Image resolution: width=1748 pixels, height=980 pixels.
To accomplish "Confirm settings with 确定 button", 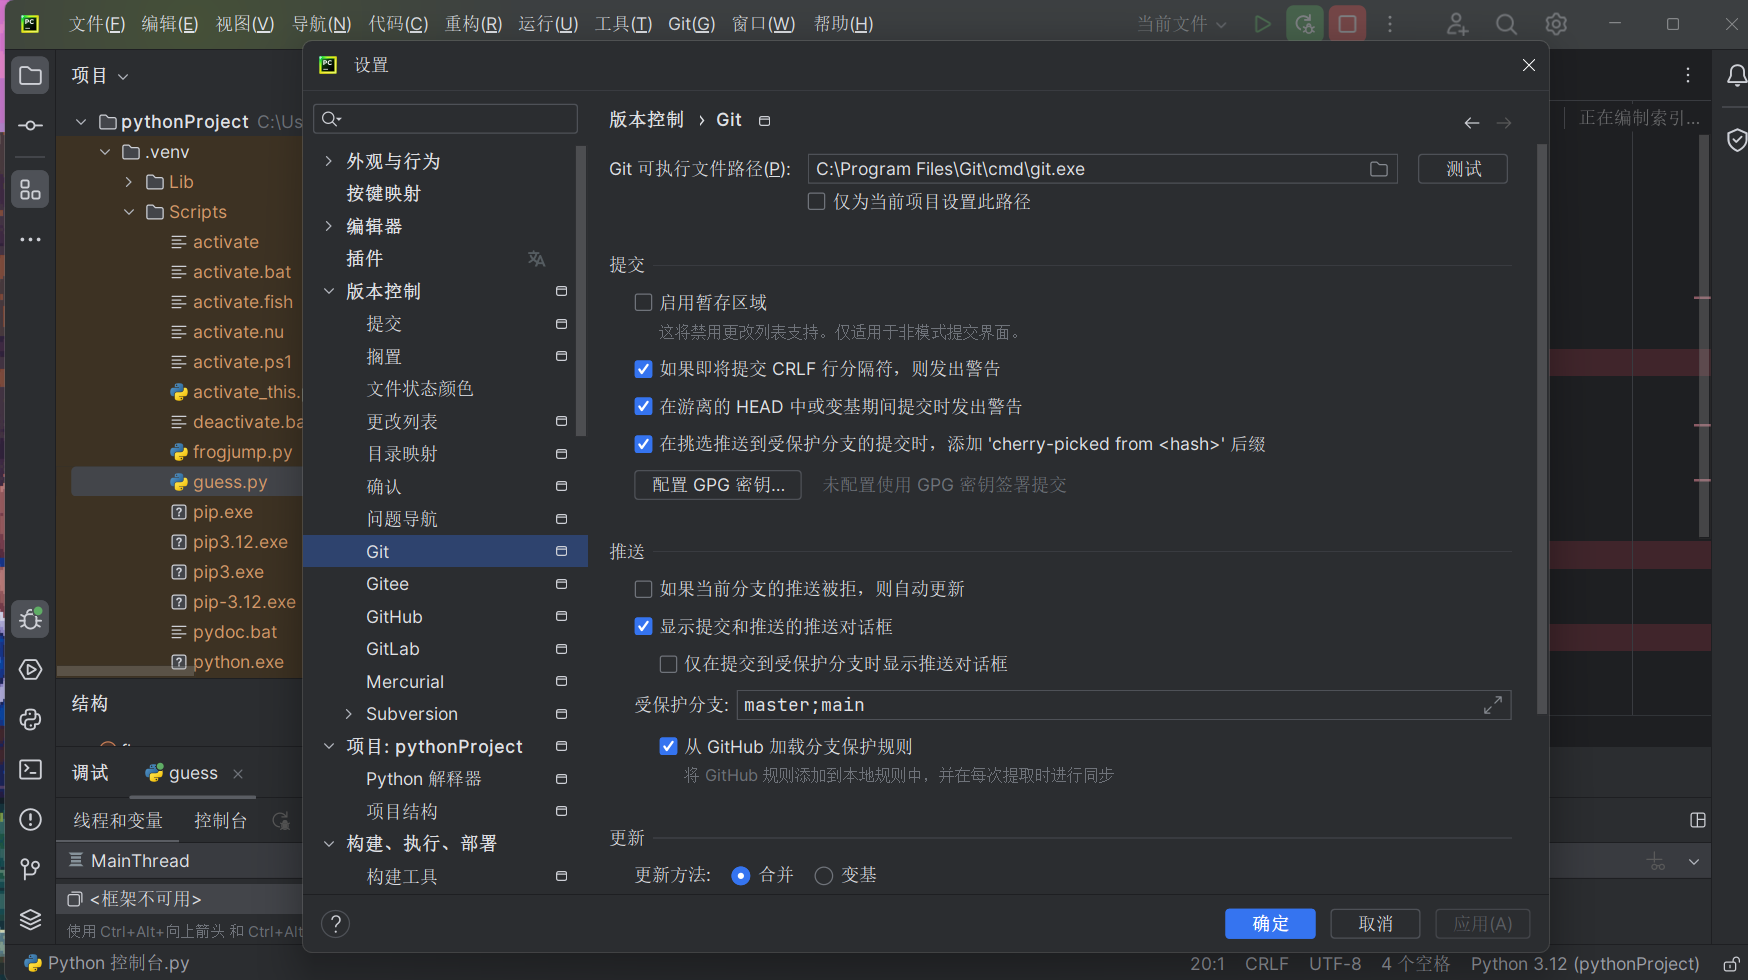I will tap(1270, 924).
